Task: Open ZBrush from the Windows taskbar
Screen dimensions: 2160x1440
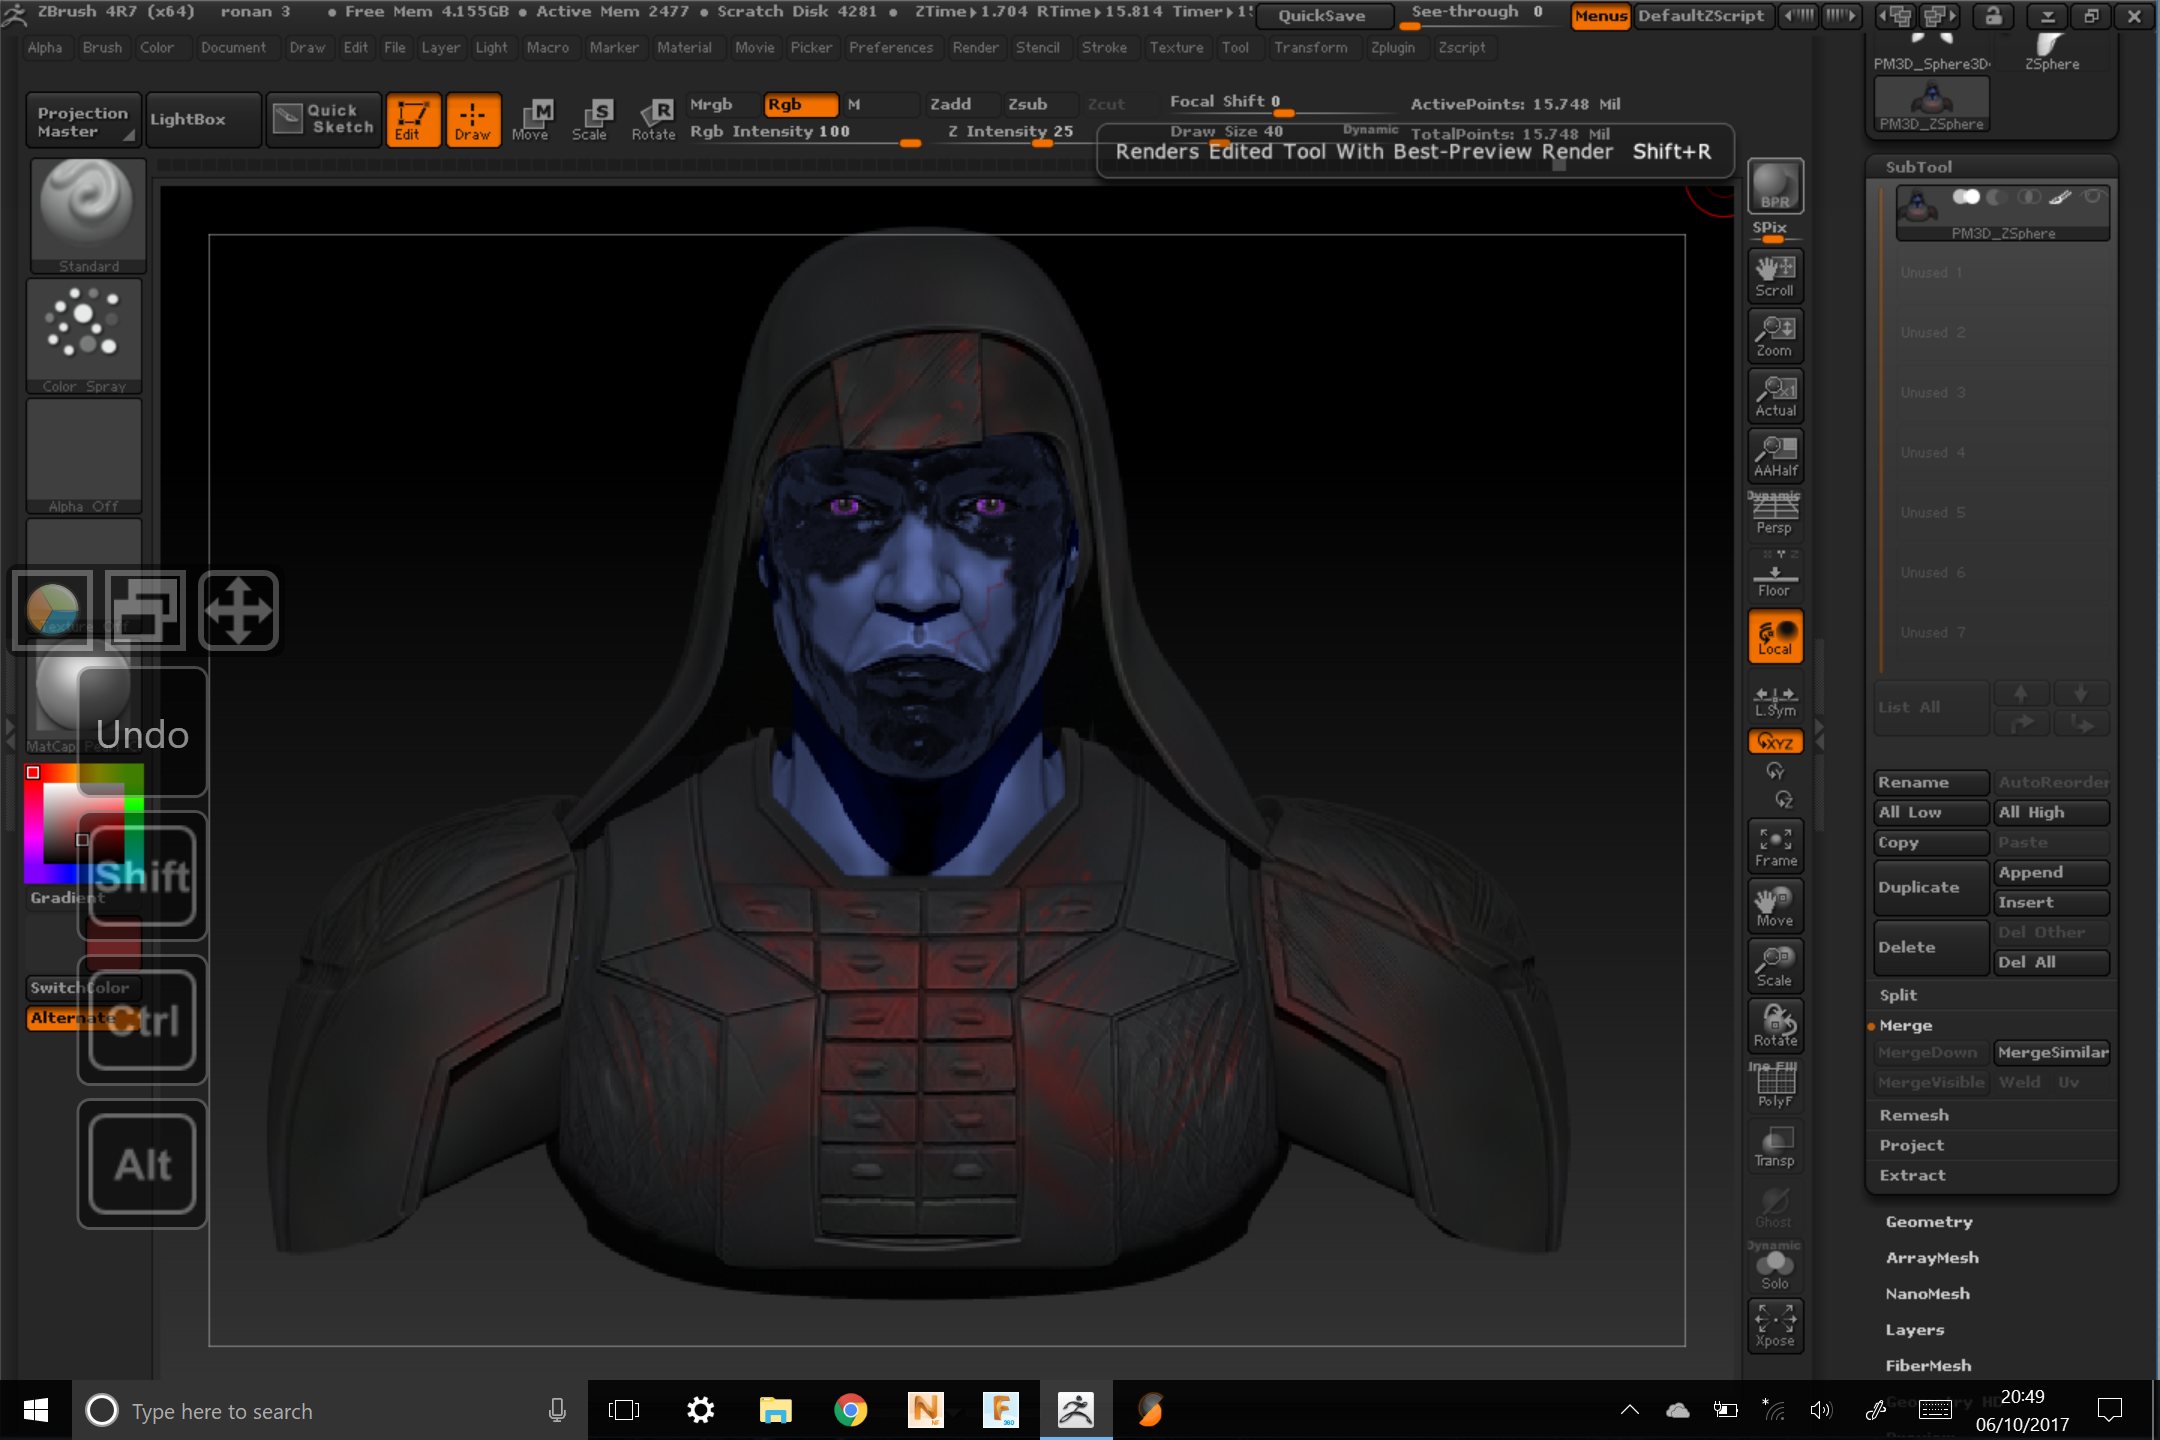Action: (1076, 1410)
